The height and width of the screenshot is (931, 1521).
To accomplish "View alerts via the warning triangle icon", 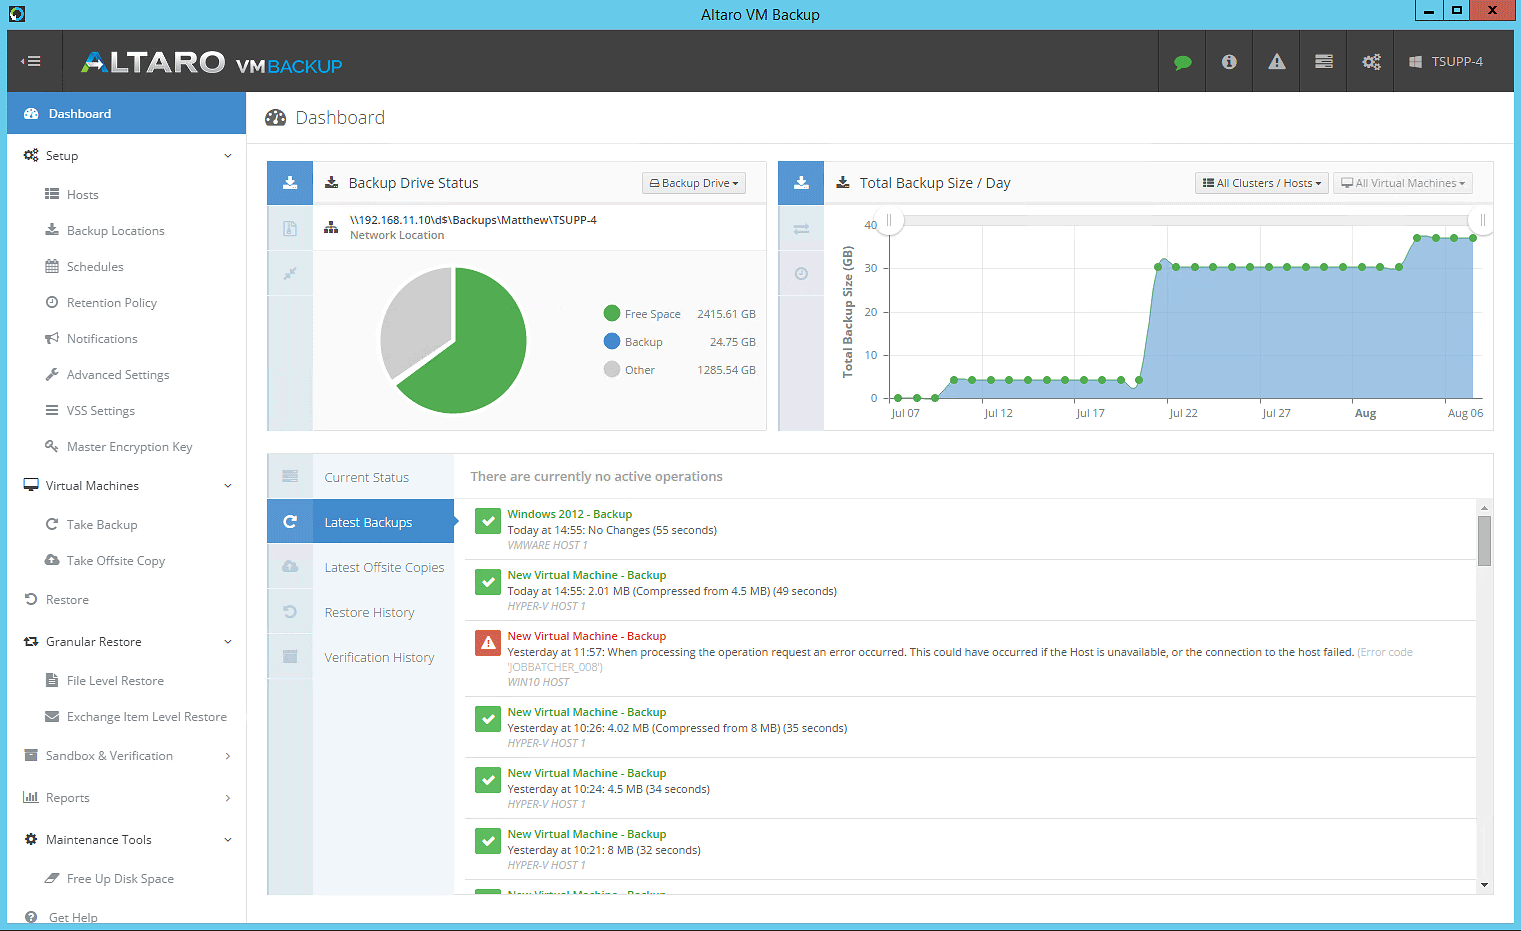I will pyautogui.click(x=1276, y=61).
